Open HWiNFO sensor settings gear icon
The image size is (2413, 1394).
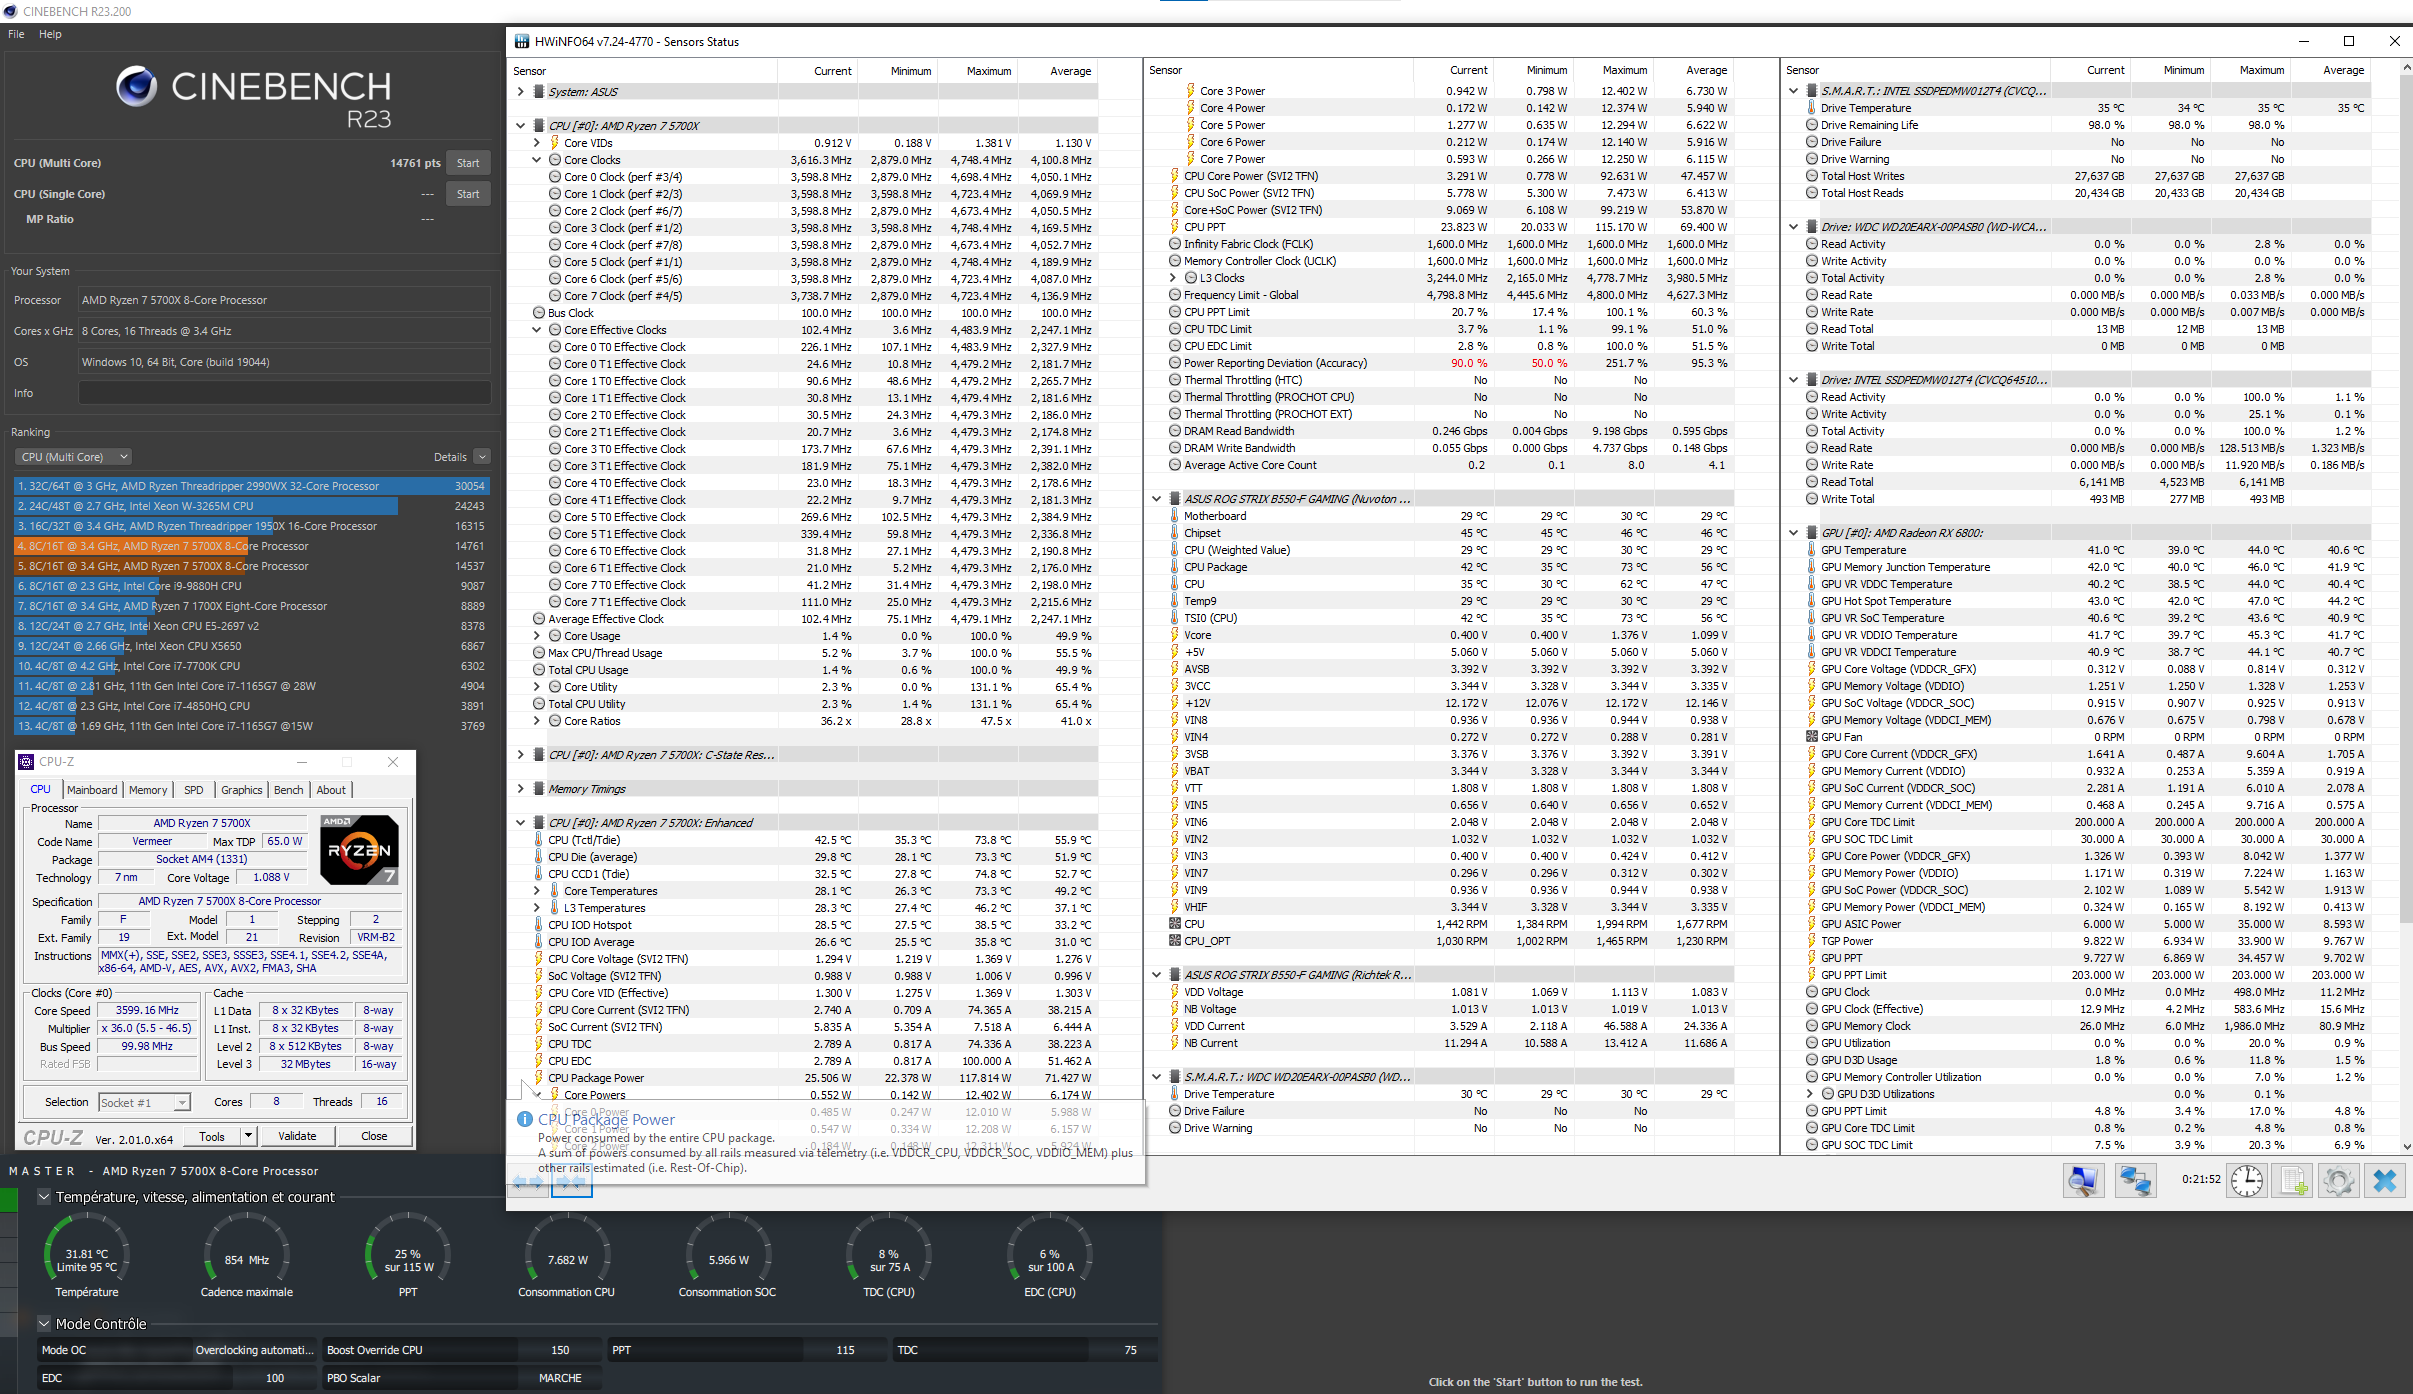[2338, 1180]
